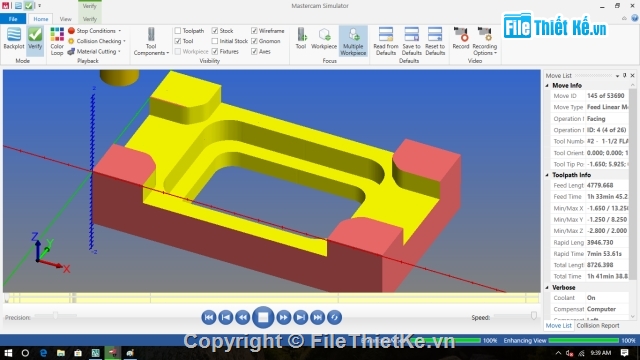The height and width of the screenshot is (360, 640).
Task: Open Tool Components menu
Action: 151,41
